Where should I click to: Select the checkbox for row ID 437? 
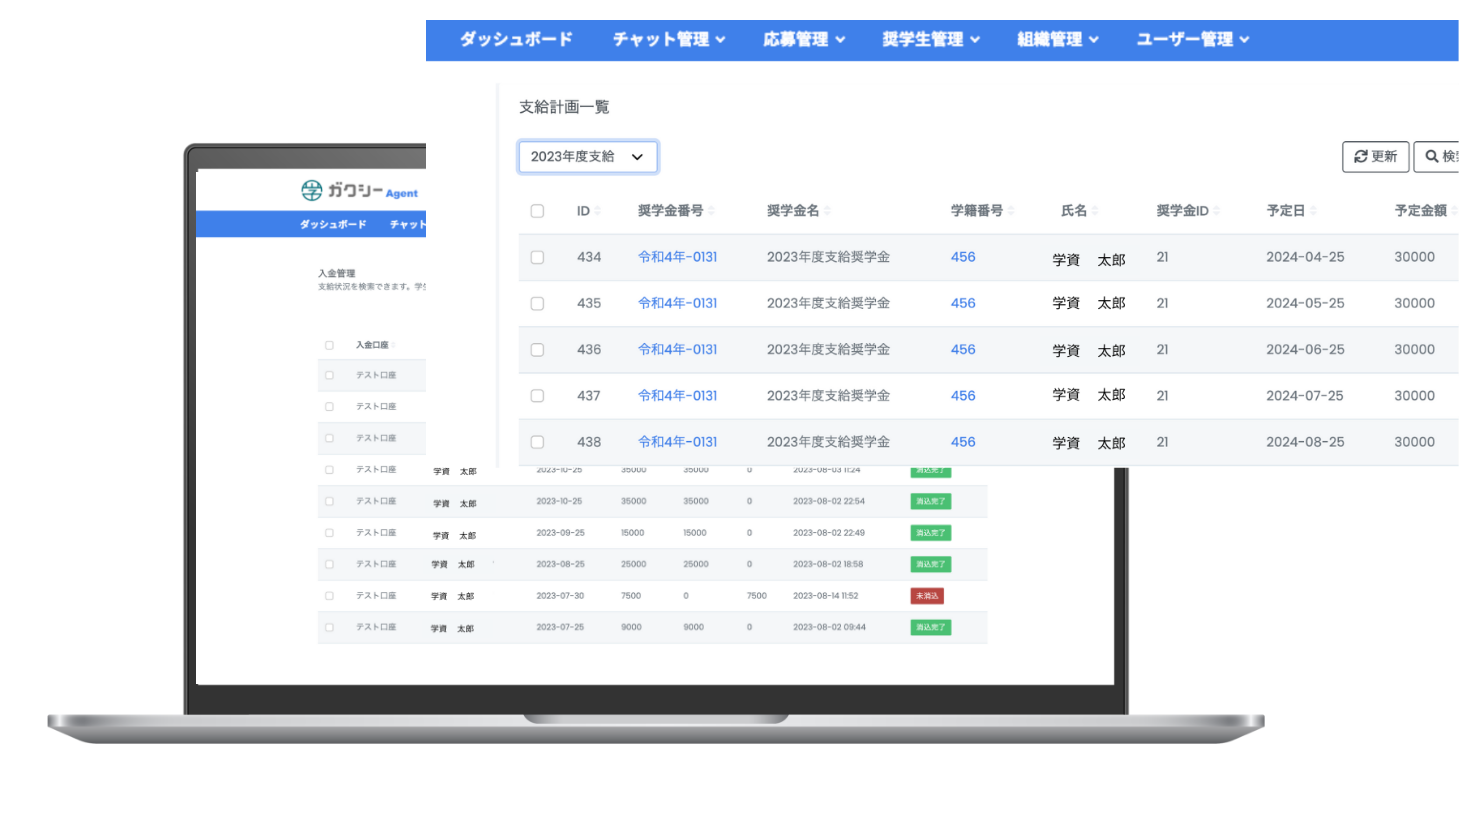tap(537, 396)
